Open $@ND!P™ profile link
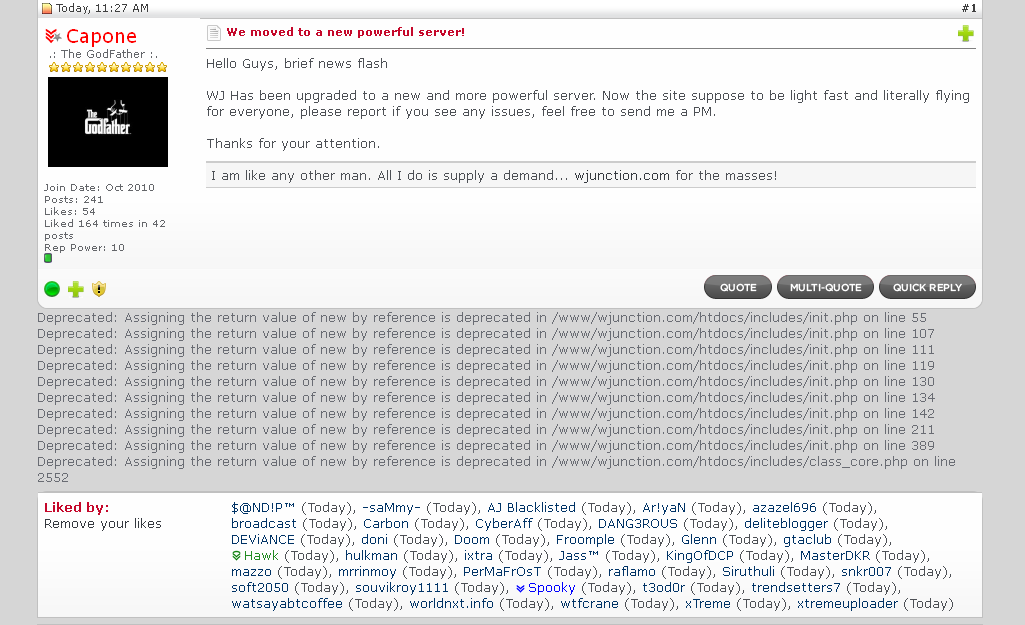 (263, 507)
